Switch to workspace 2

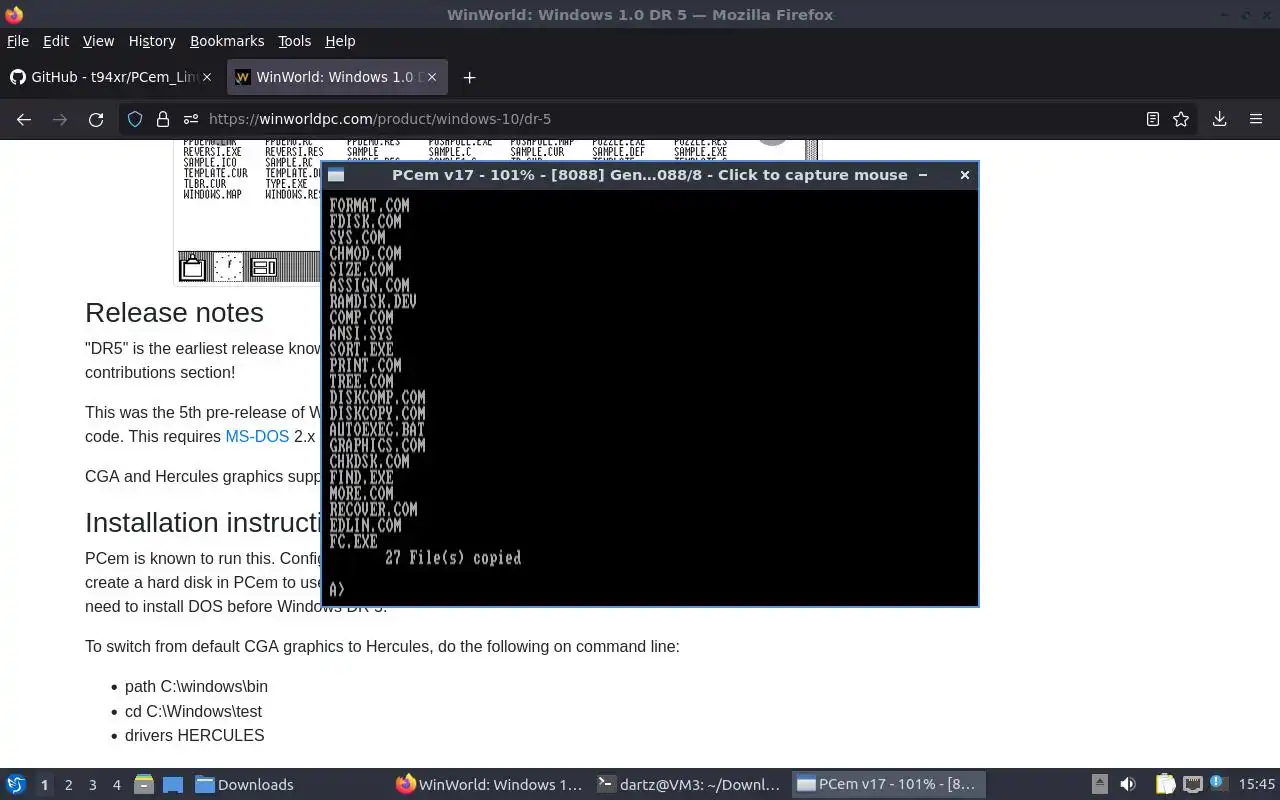(x=68, y=785)
